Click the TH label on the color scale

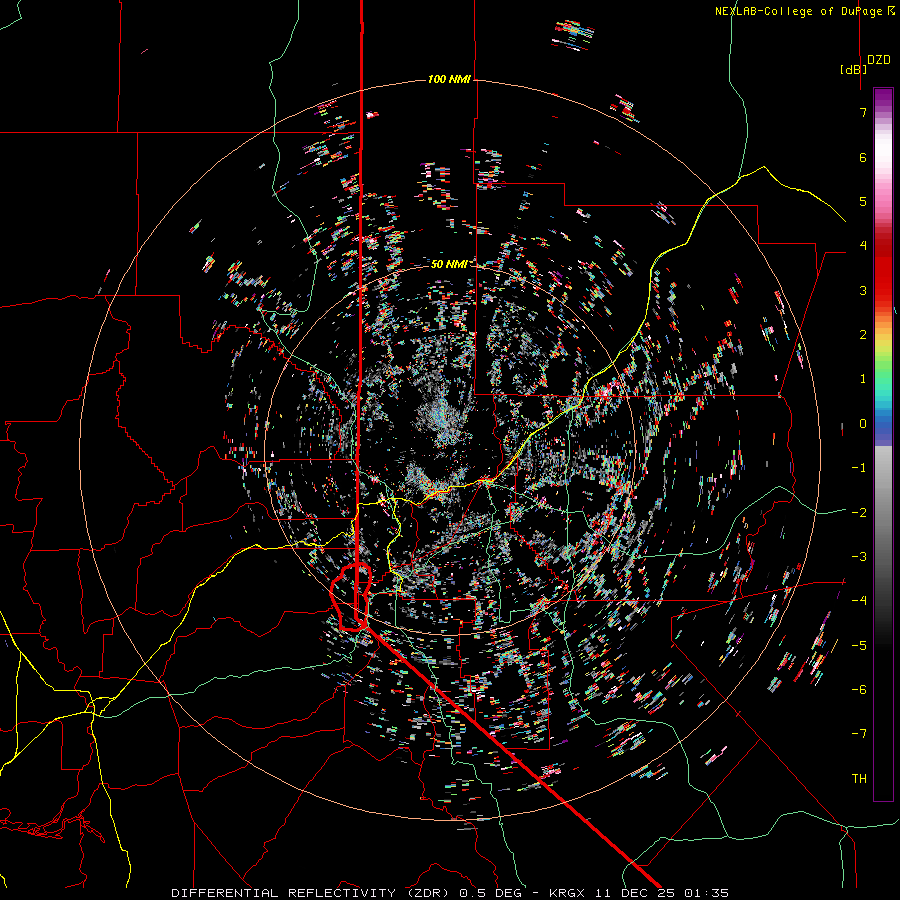tap(859, 779)
